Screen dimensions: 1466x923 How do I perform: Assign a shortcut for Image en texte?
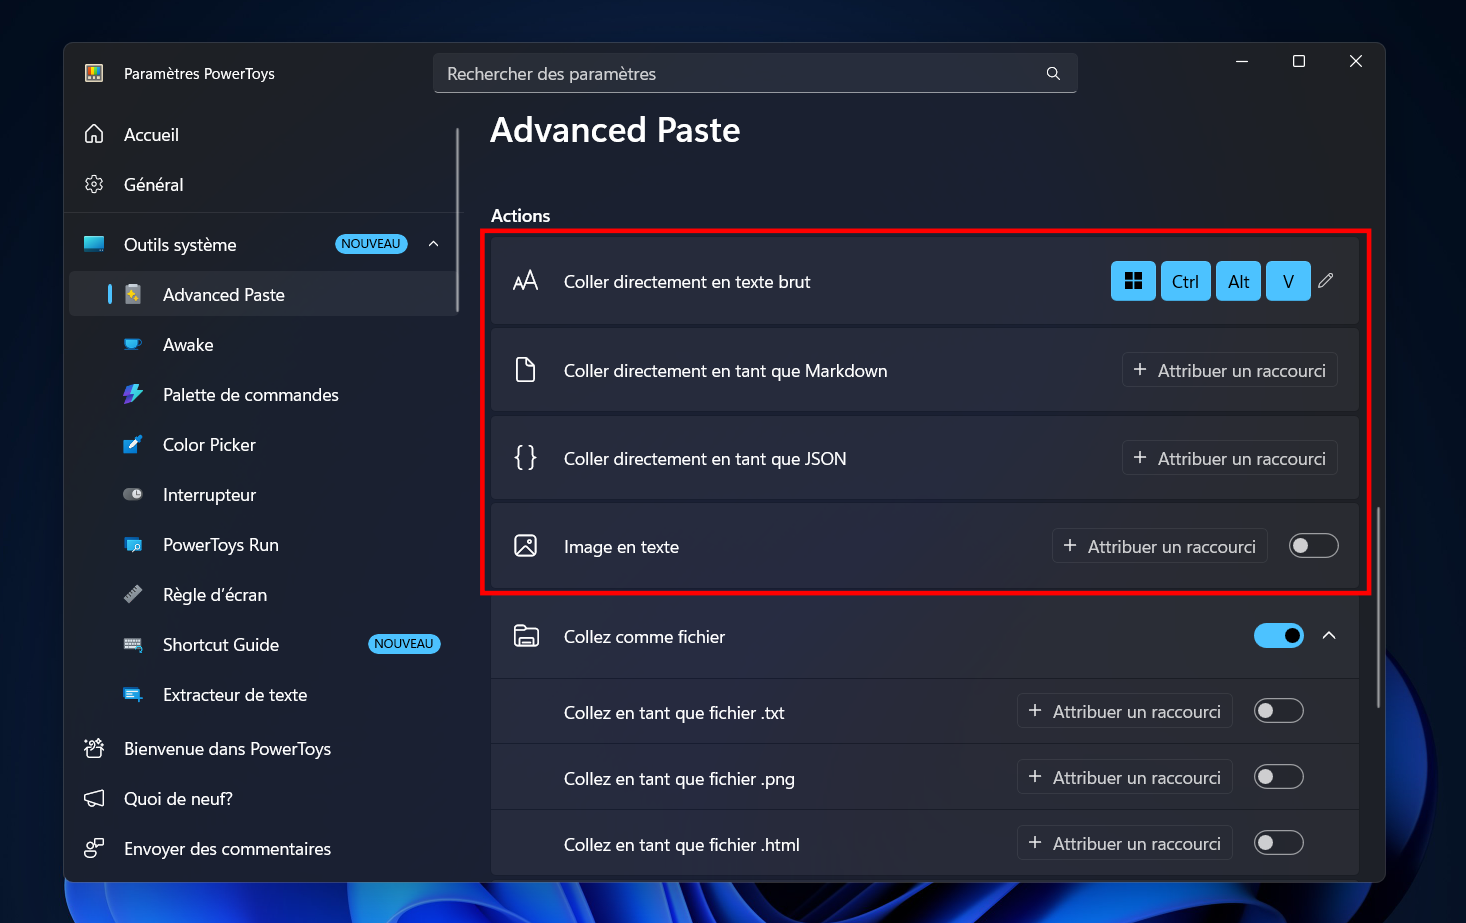click(1160, 546)
